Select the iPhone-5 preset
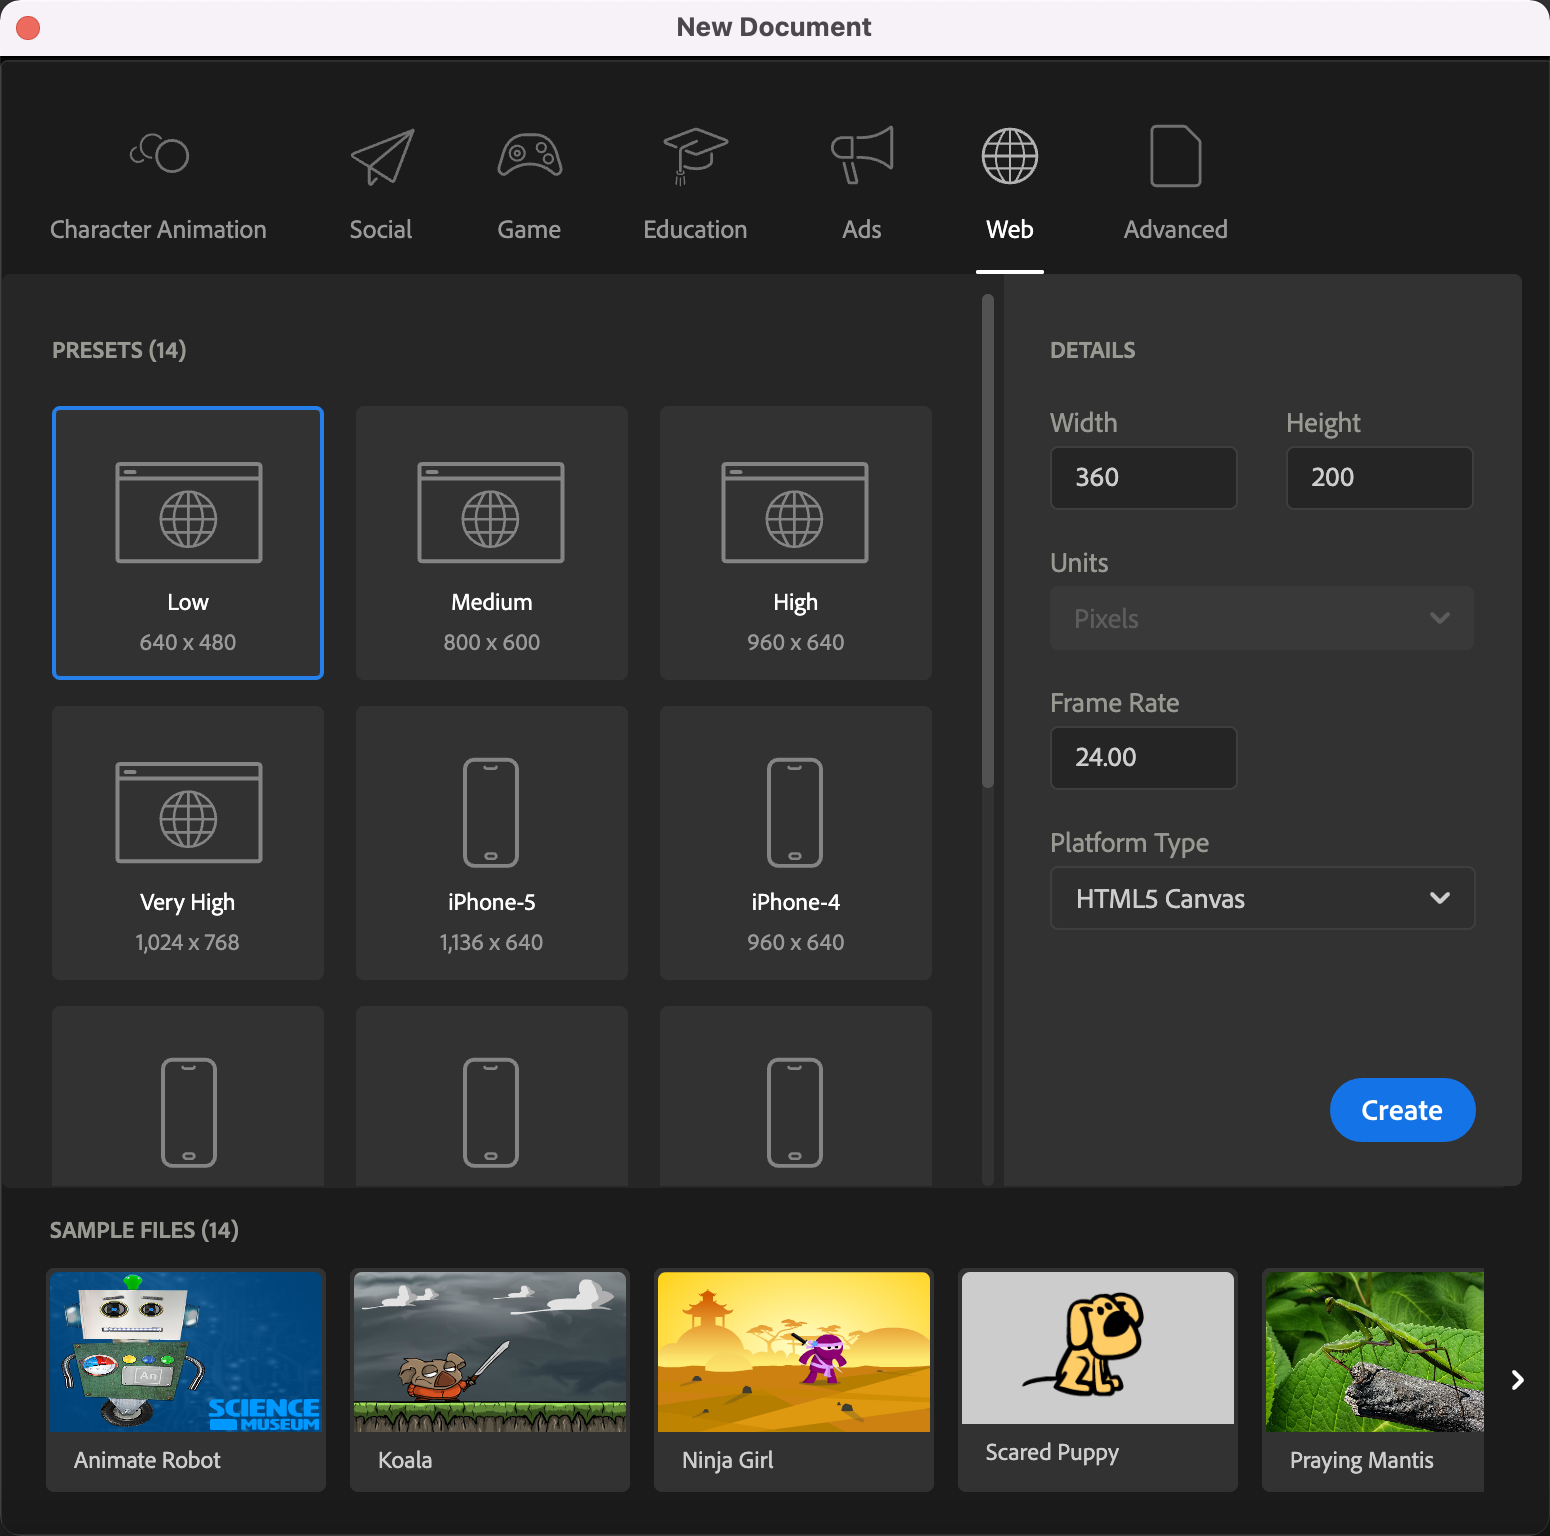The width and height of the screenshot is (1550, 1536). pyautogui.click(x=492, y=843)
